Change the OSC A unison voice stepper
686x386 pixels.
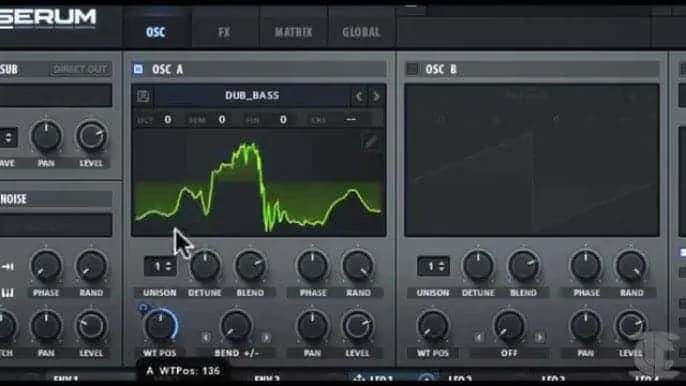(161, 266)
